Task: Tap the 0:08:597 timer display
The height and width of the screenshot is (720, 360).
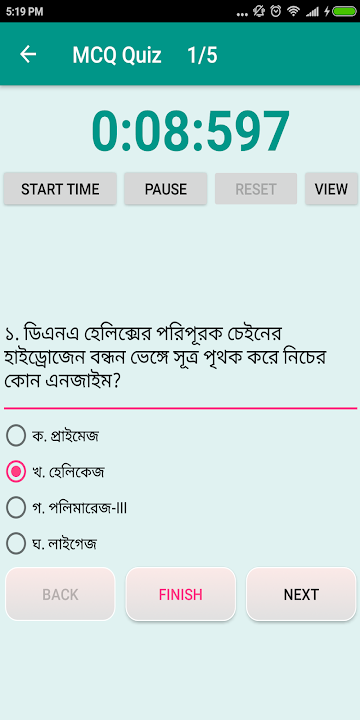Action: tap(190, 131)
